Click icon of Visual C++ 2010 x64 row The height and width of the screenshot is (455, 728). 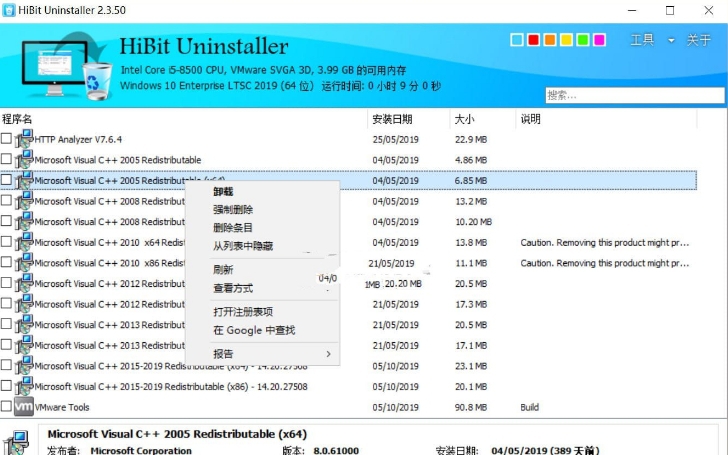tap(24, 242)
